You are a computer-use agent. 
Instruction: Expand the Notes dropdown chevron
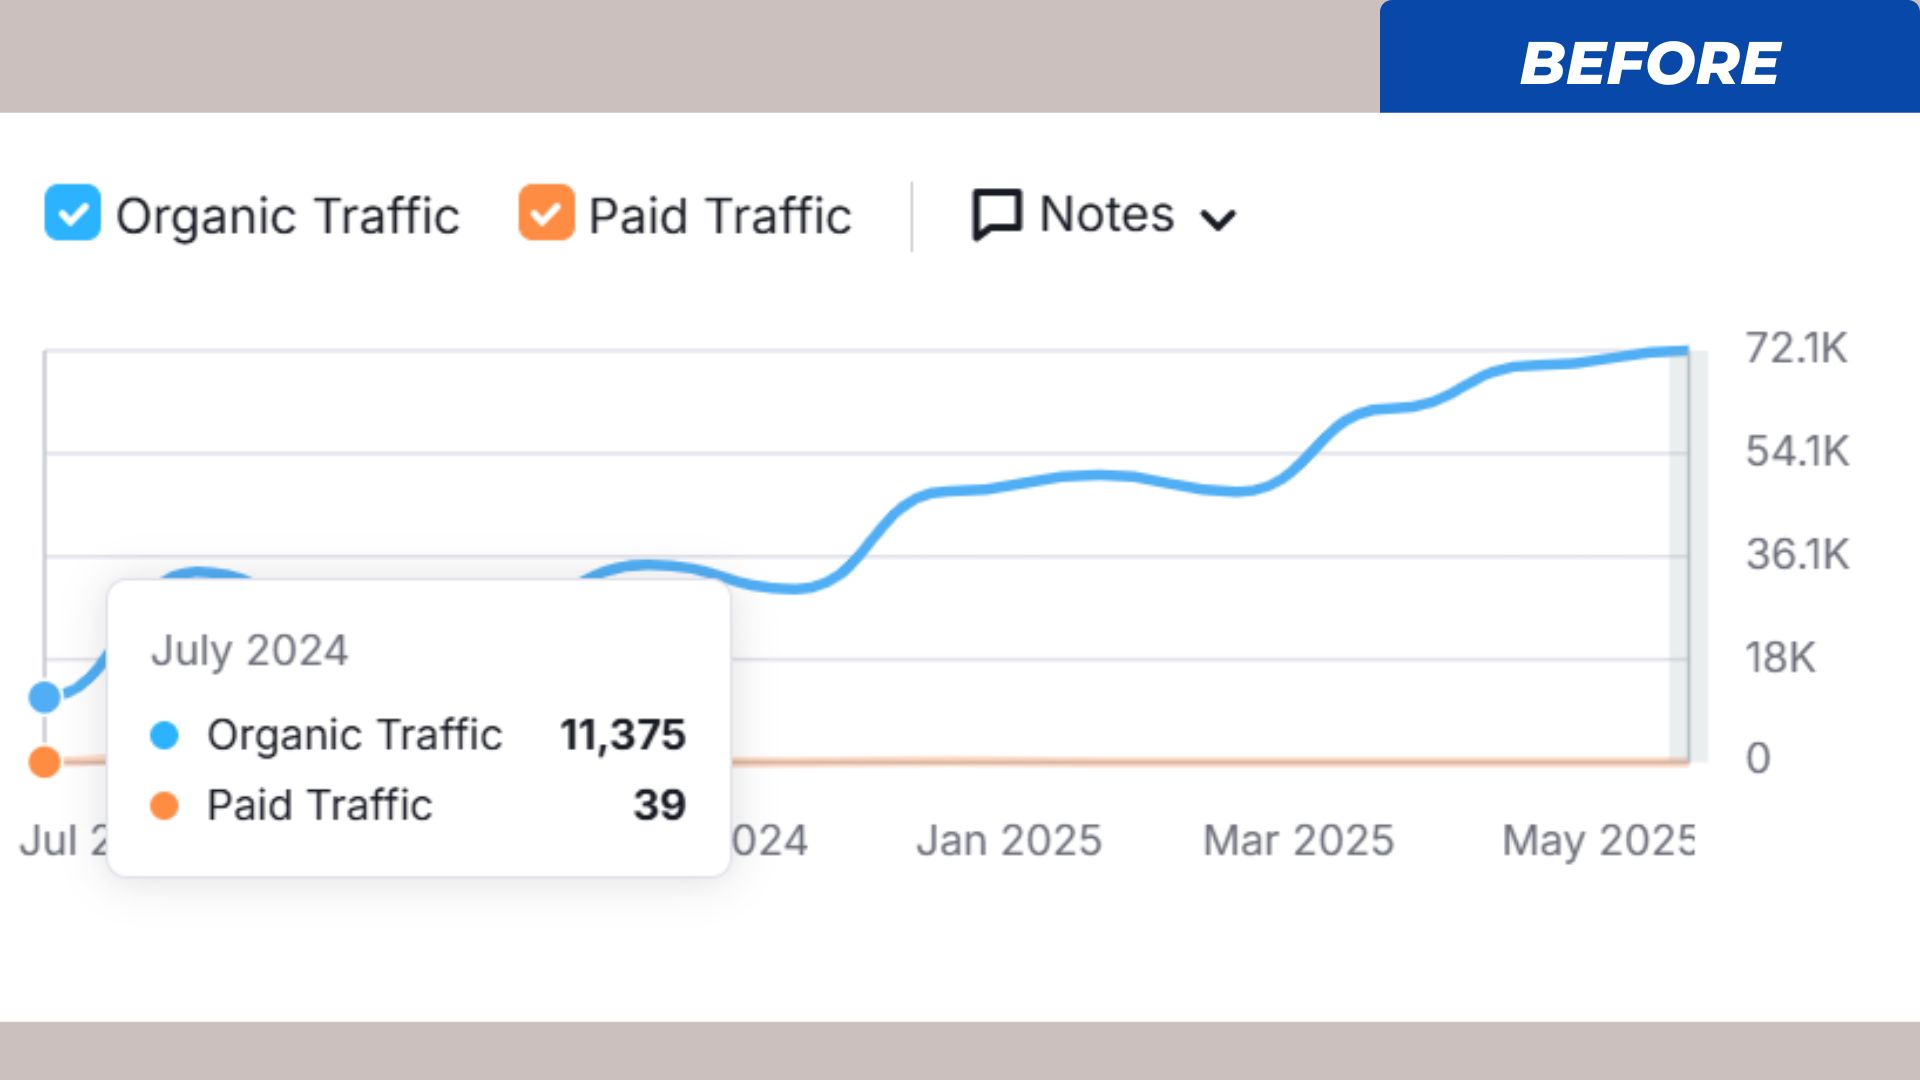1218,219
